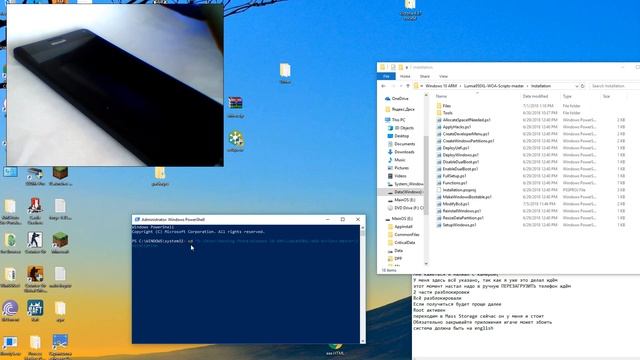
Task: Select the DeployWindows.ps1 file name
Action: click(x=460, y=155)
